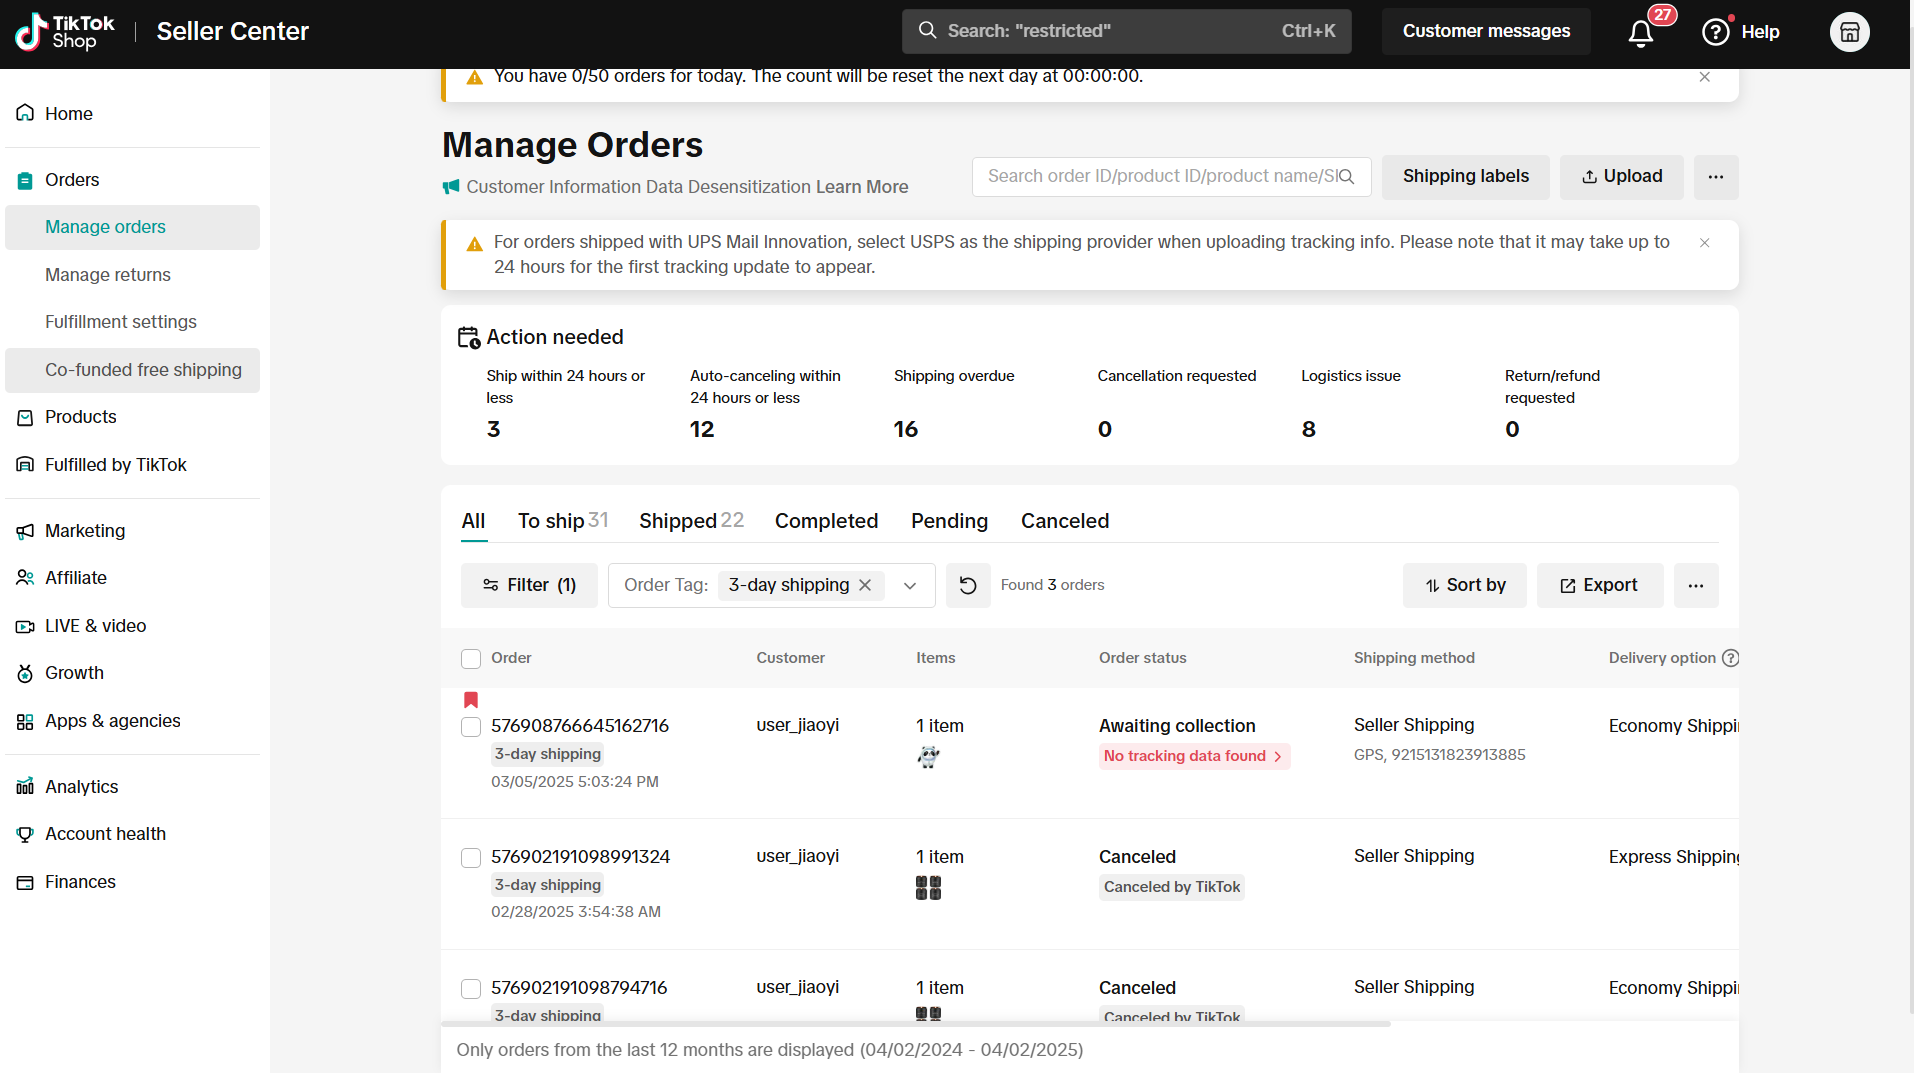Switch to the To ship tab
1914x1073 pixels.
(x=561, y=521)
